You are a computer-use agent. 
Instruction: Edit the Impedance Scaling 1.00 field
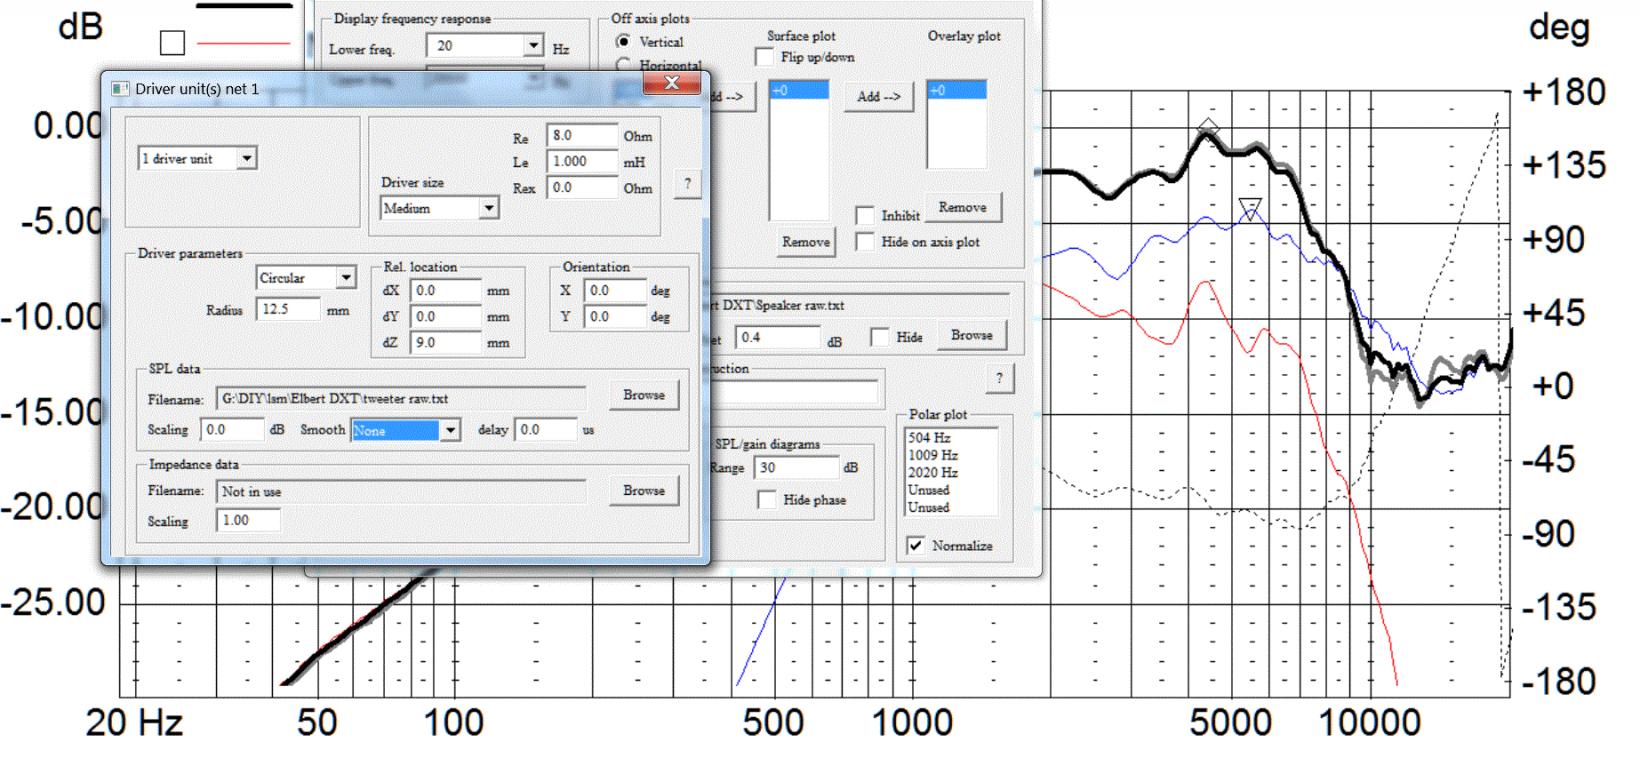click(x=248, y=520)
